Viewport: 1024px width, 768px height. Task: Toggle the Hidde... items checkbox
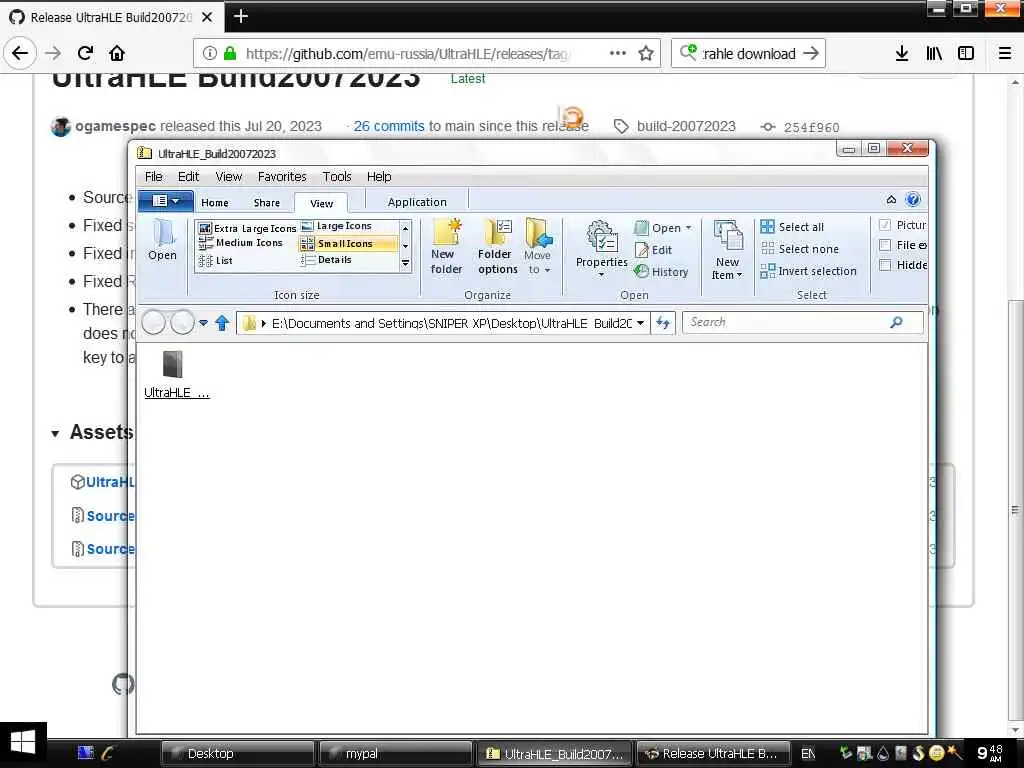[885, 264]
